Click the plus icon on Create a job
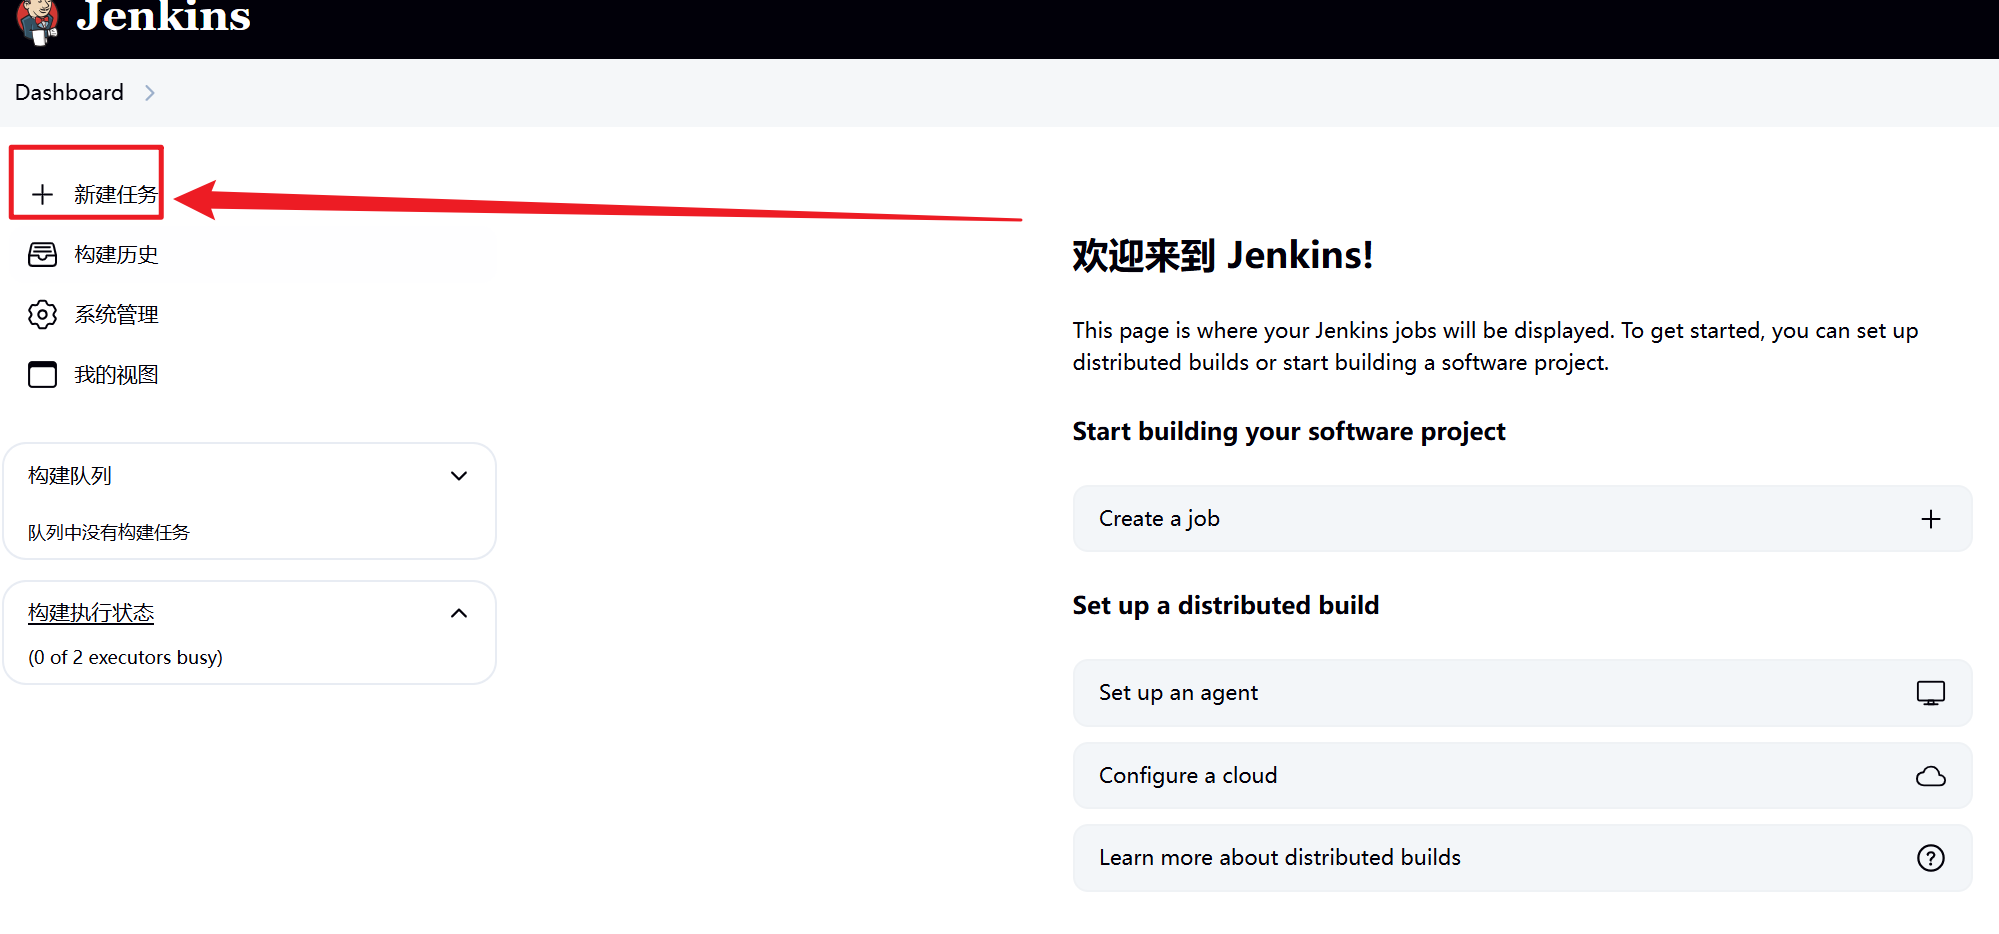 [1930, 518]
